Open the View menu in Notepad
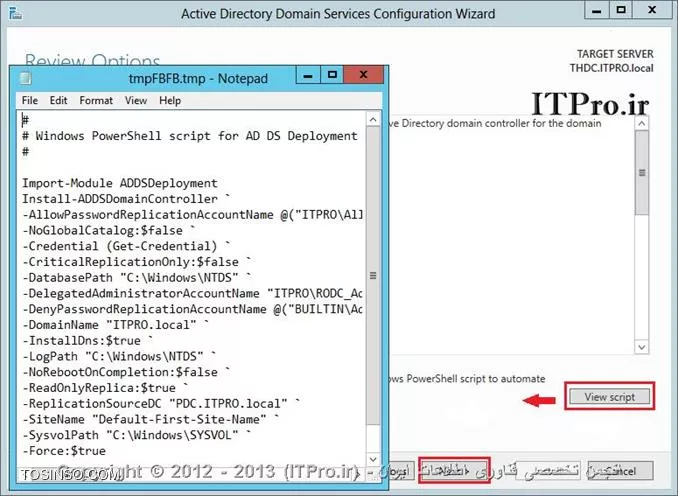The image size is (678, 496). coord(136,101)
